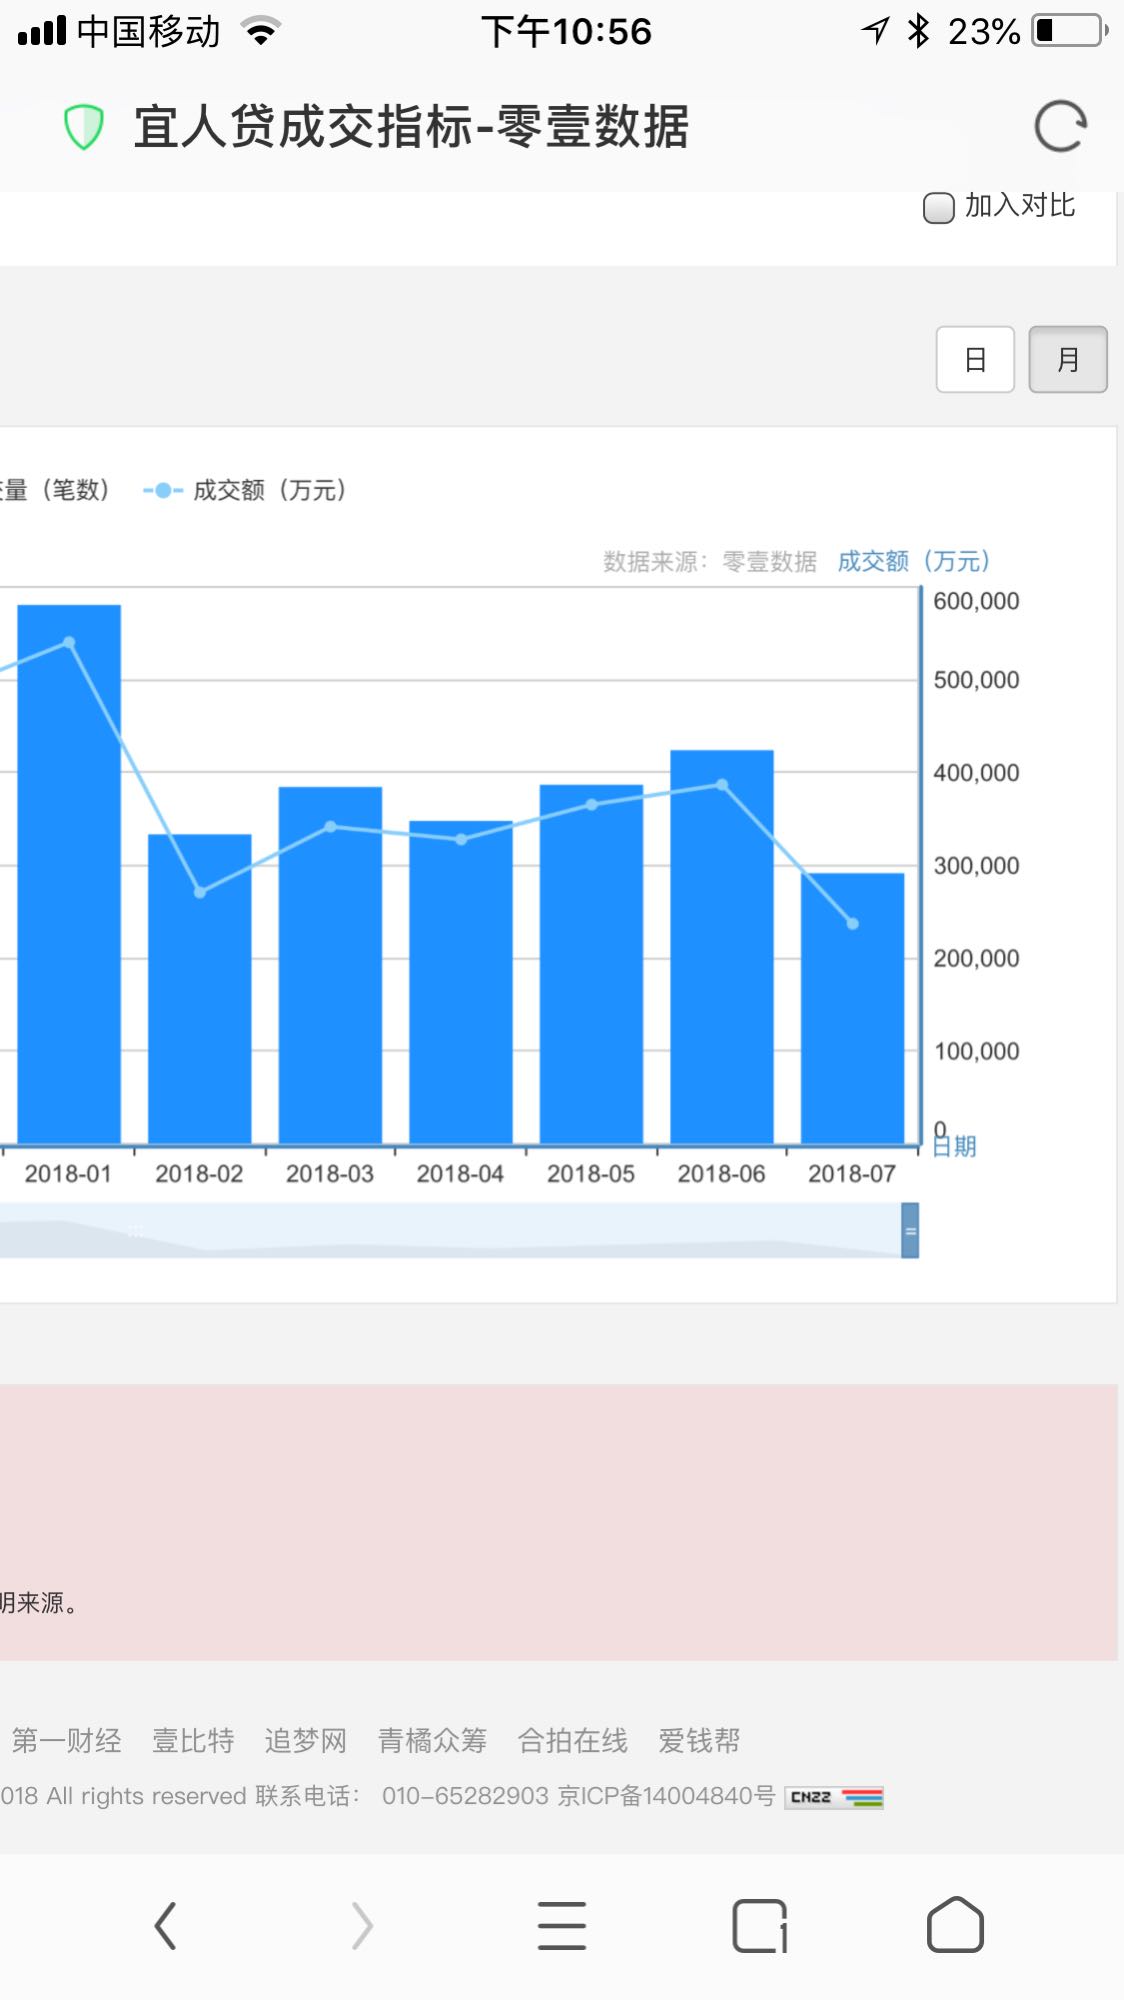Click the 2018-06 bar in chart

coord(722,947)
